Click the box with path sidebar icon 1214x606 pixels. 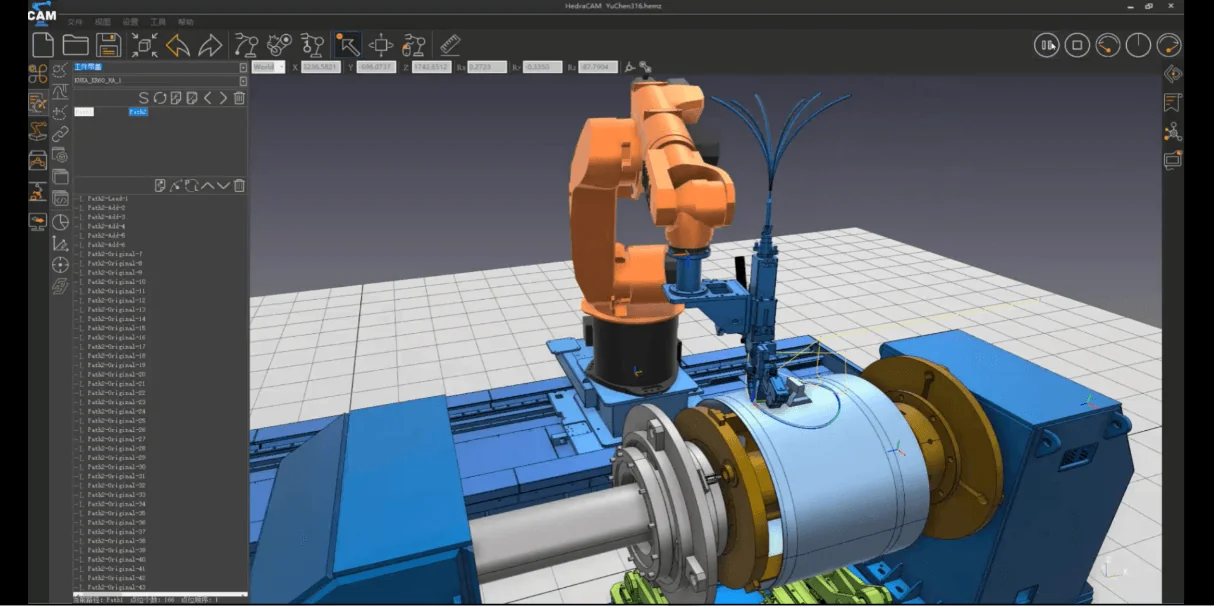point(38,160)
